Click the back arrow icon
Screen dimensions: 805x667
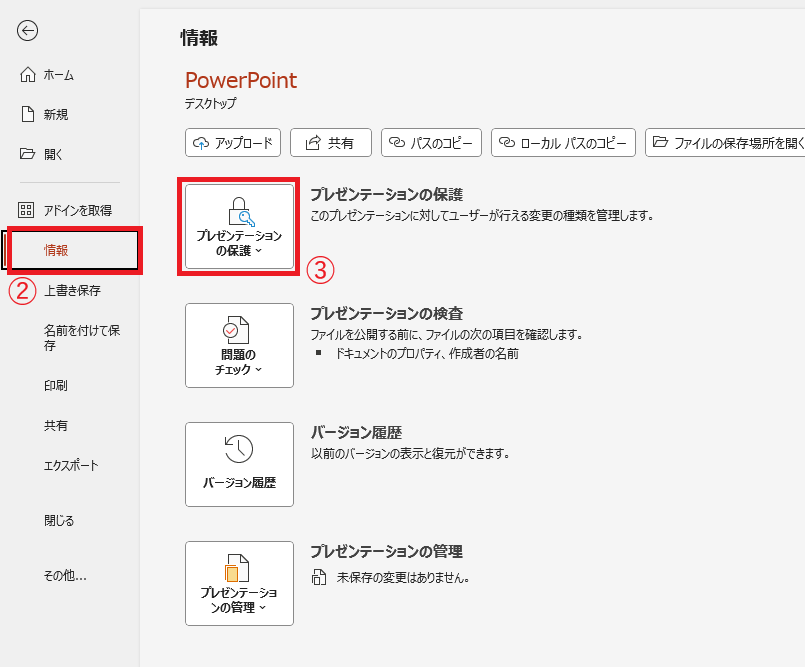tap(27, 30)
